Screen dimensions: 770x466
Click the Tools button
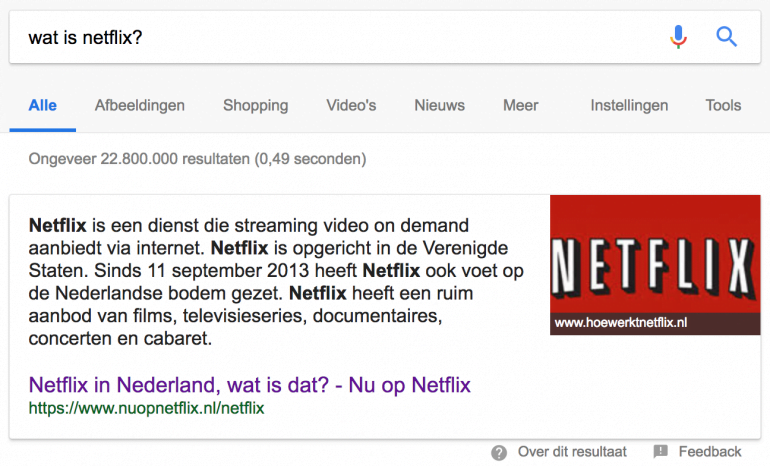pyautogui.click(x=723, y=105)
